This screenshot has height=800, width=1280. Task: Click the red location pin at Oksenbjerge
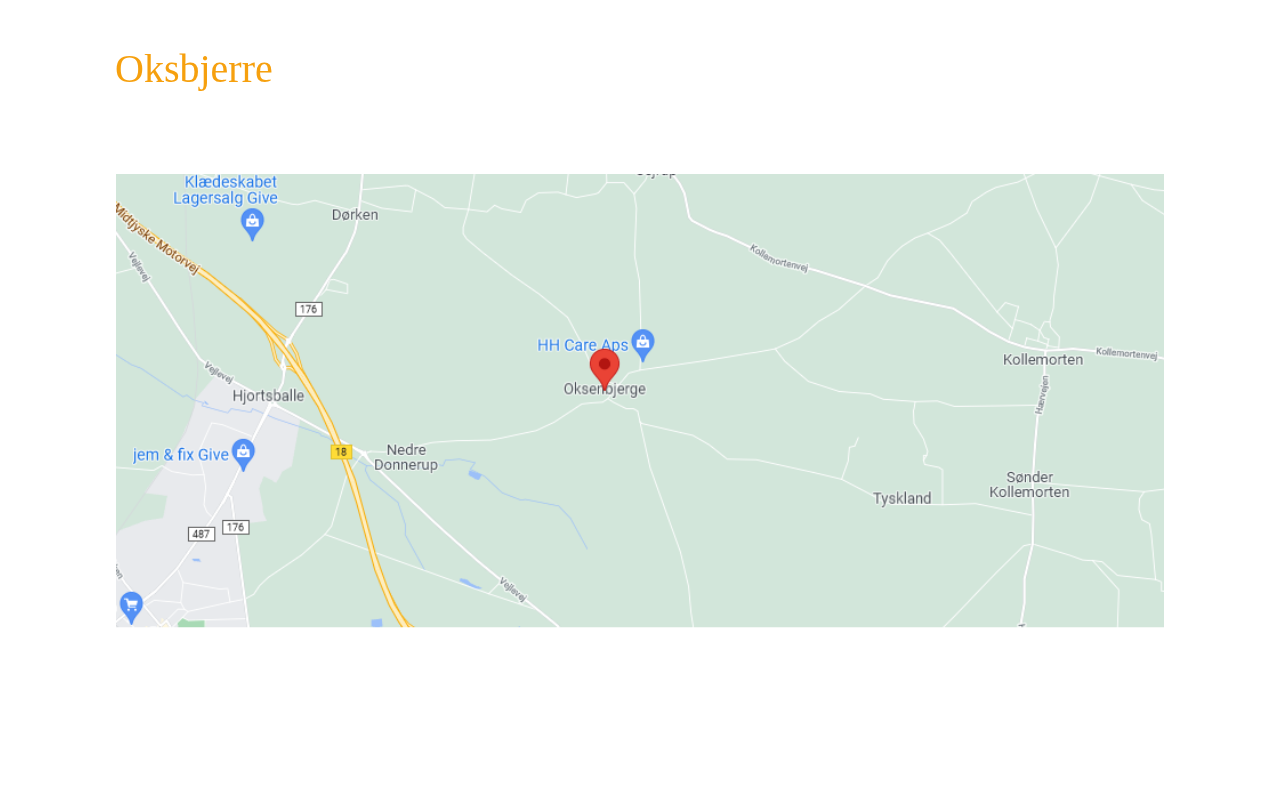coord(604,369)
